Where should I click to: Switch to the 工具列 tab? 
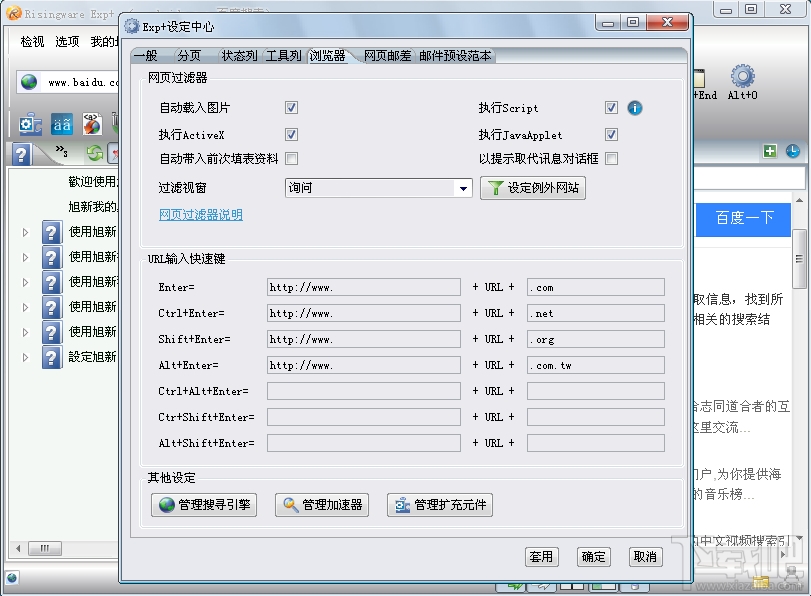282,55
